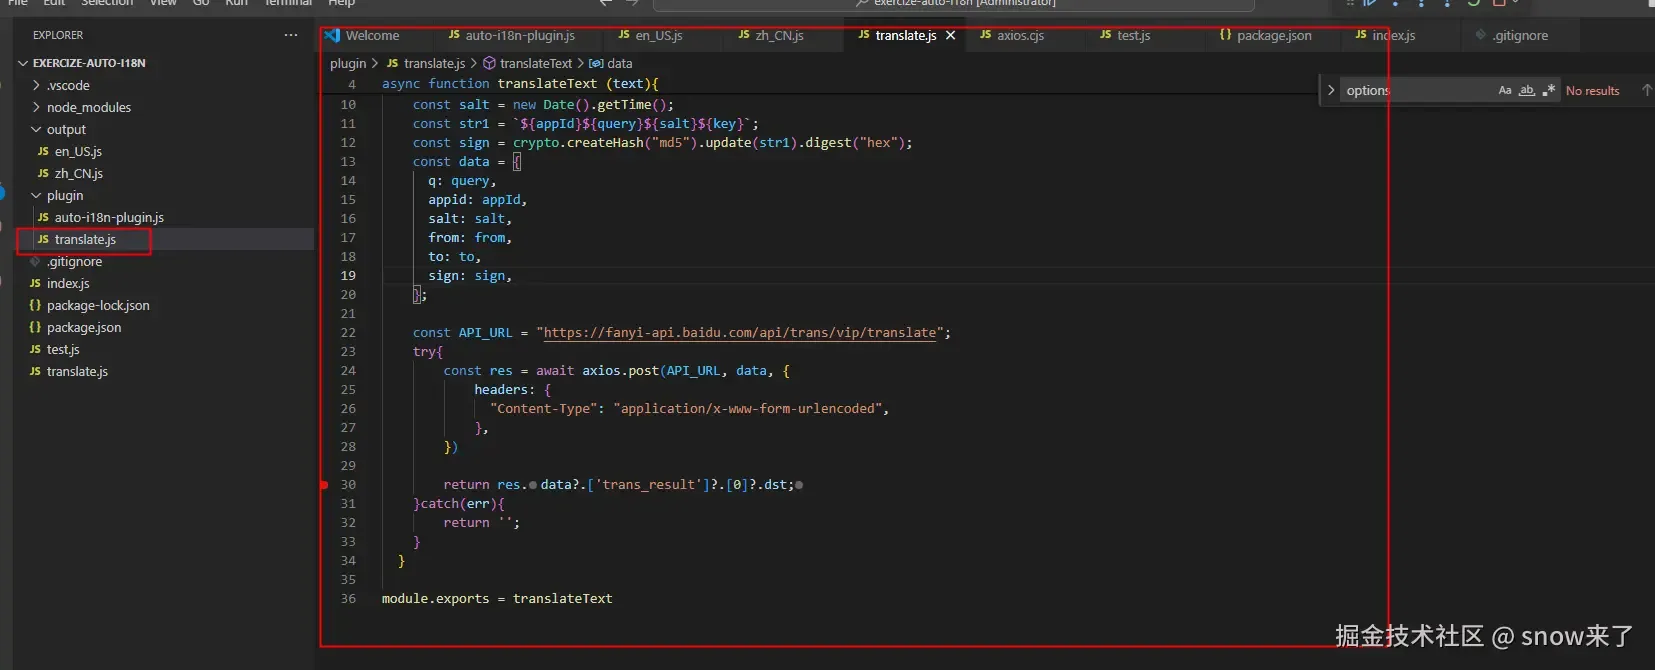Open test.js in the Explorer tree

tap(63, 349)
